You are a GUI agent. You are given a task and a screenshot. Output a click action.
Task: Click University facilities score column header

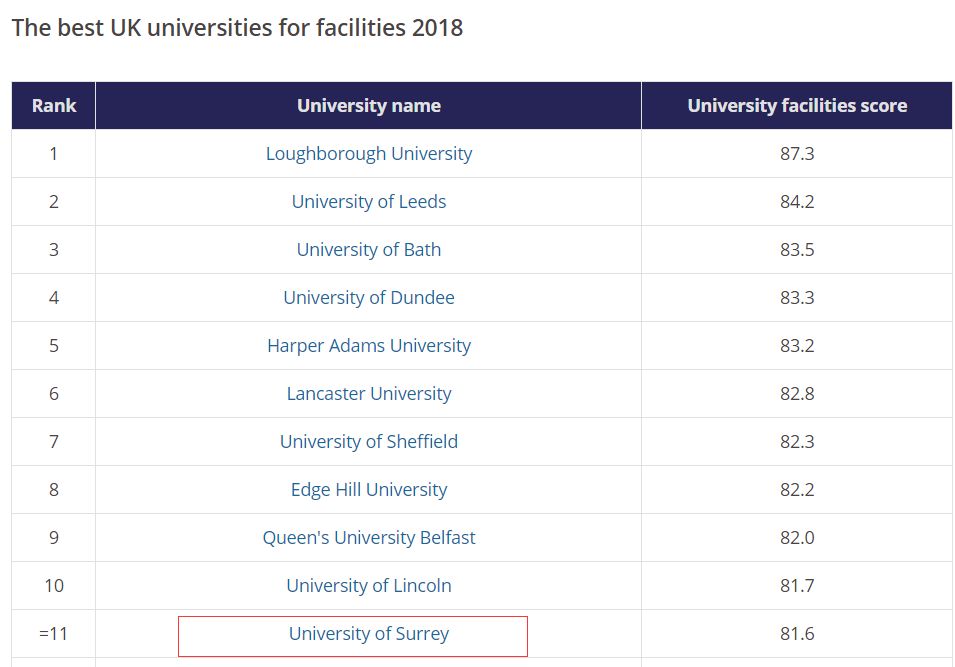797,106
